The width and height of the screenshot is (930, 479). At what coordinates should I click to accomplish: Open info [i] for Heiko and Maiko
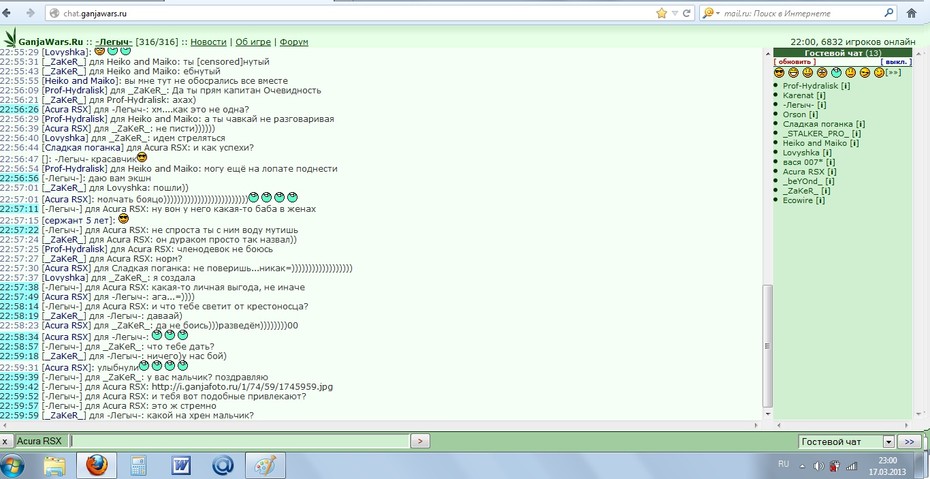click(x=853, y=143)
